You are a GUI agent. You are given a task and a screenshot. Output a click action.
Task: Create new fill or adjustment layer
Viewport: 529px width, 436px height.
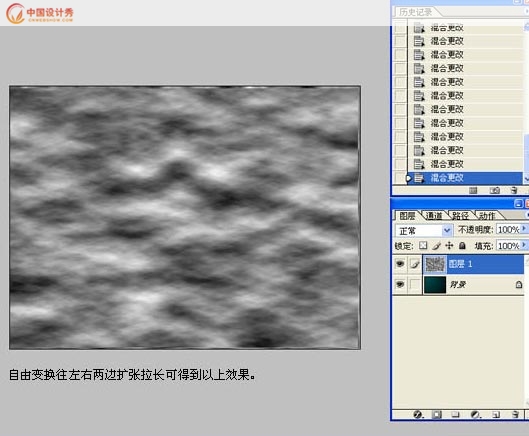point(475,414)
